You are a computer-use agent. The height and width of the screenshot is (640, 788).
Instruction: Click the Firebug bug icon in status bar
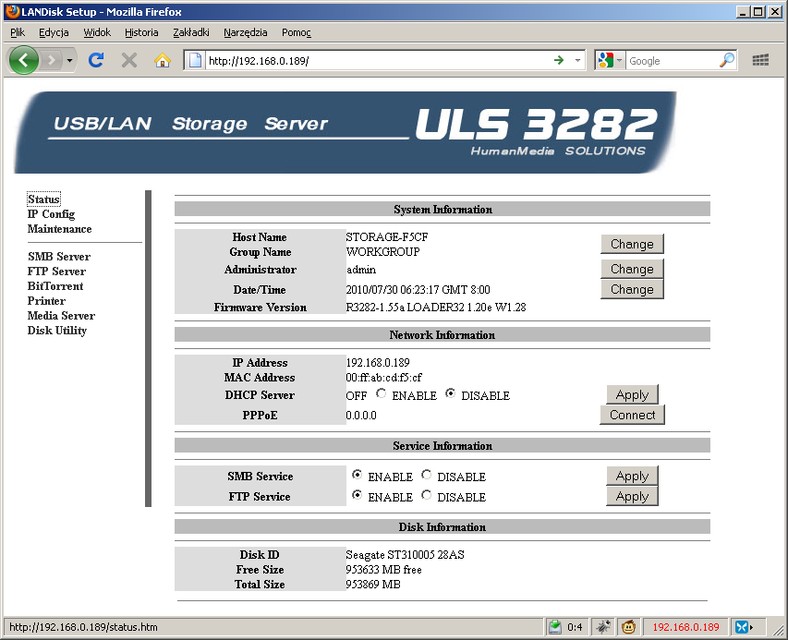(602, 627)
